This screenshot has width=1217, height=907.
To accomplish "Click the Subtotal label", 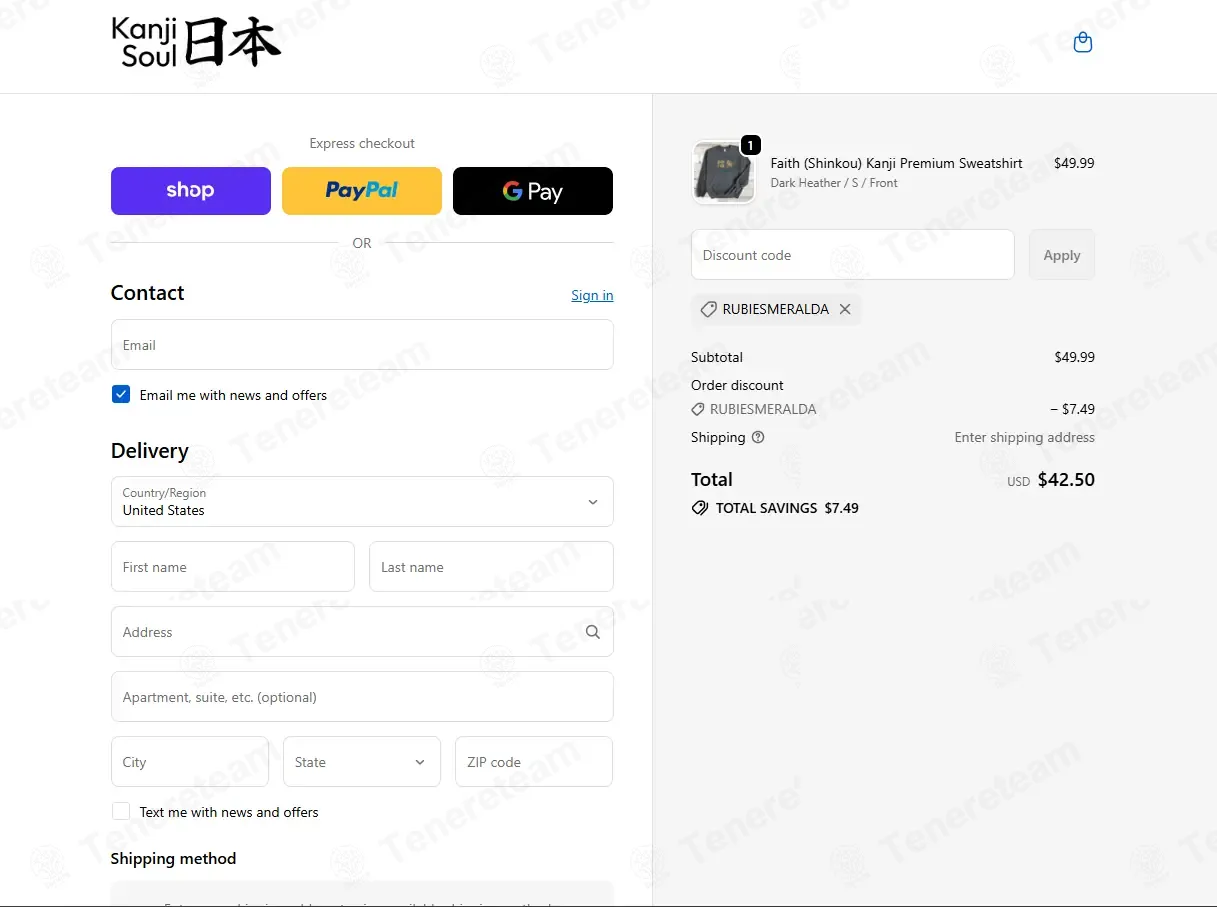I will tap(717, 357).
